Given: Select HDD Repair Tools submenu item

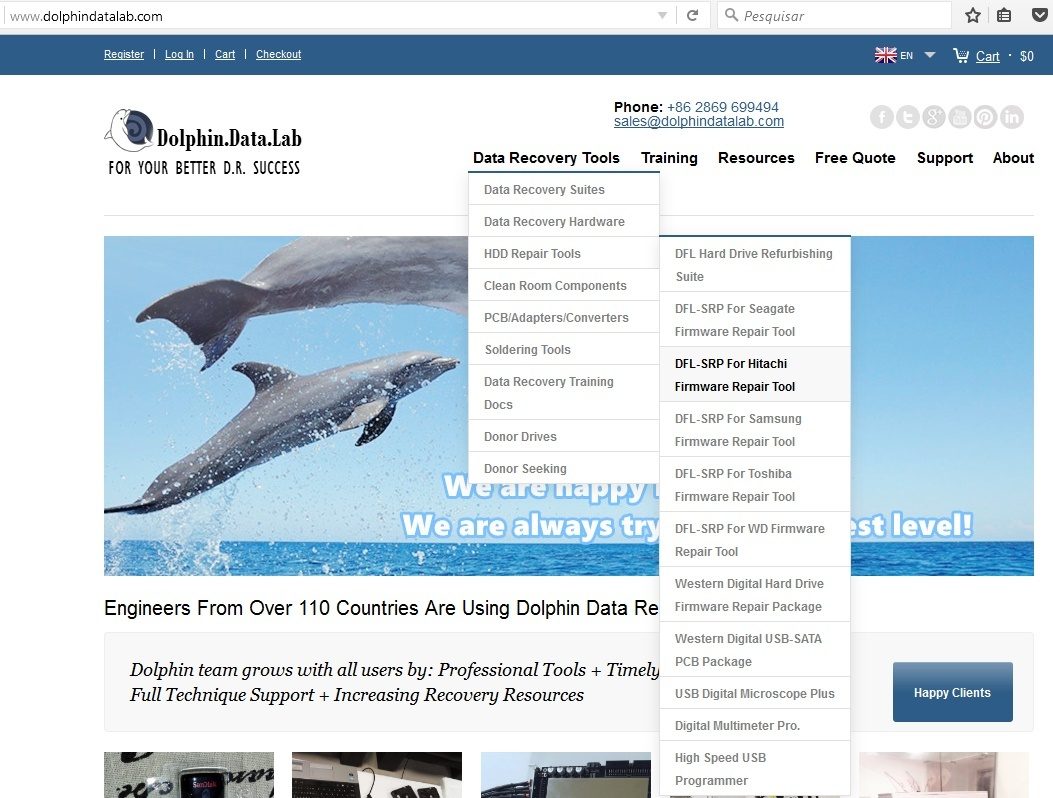Looking at the screenshot, I should [563, 253].
